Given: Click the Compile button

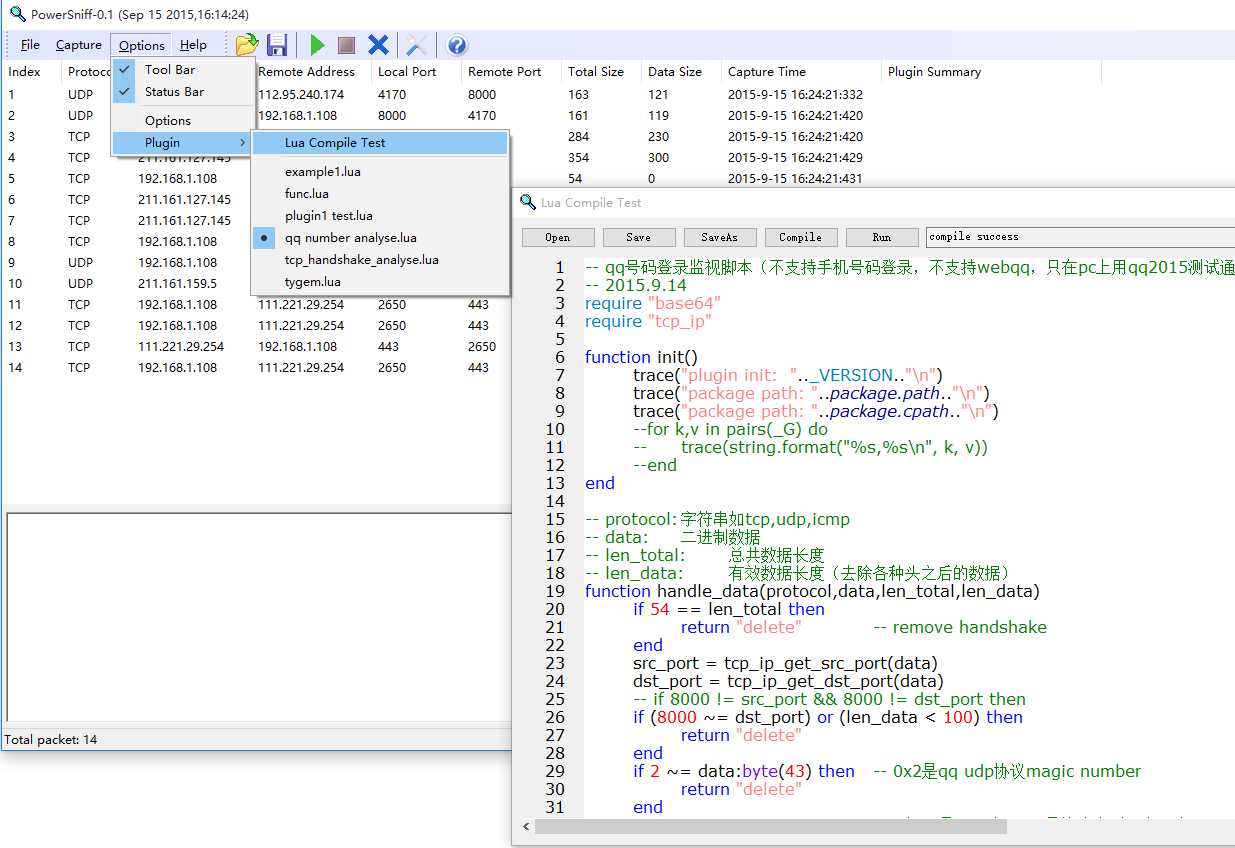Looking at the screenshot, I should [800, 237].
